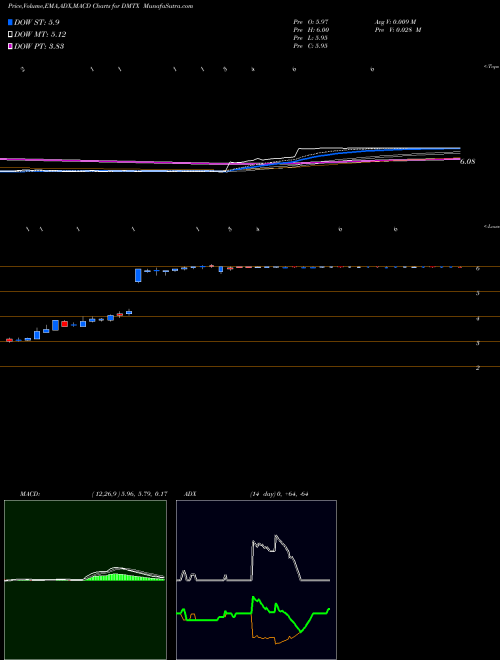500x660 pixels.
Task: Click the '<Lows' marker label
Action: pyautogui.click(x=491, y=226)
